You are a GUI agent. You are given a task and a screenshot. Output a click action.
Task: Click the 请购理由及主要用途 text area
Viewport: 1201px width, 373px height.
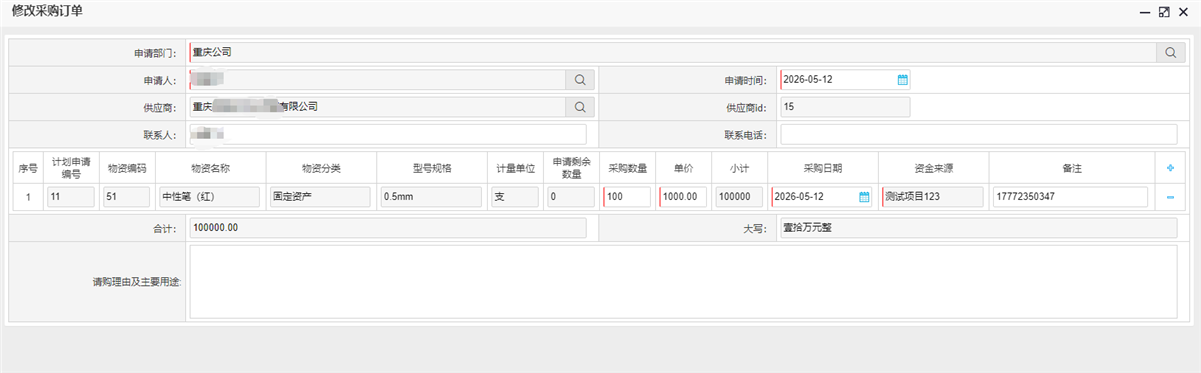point(683,282)
